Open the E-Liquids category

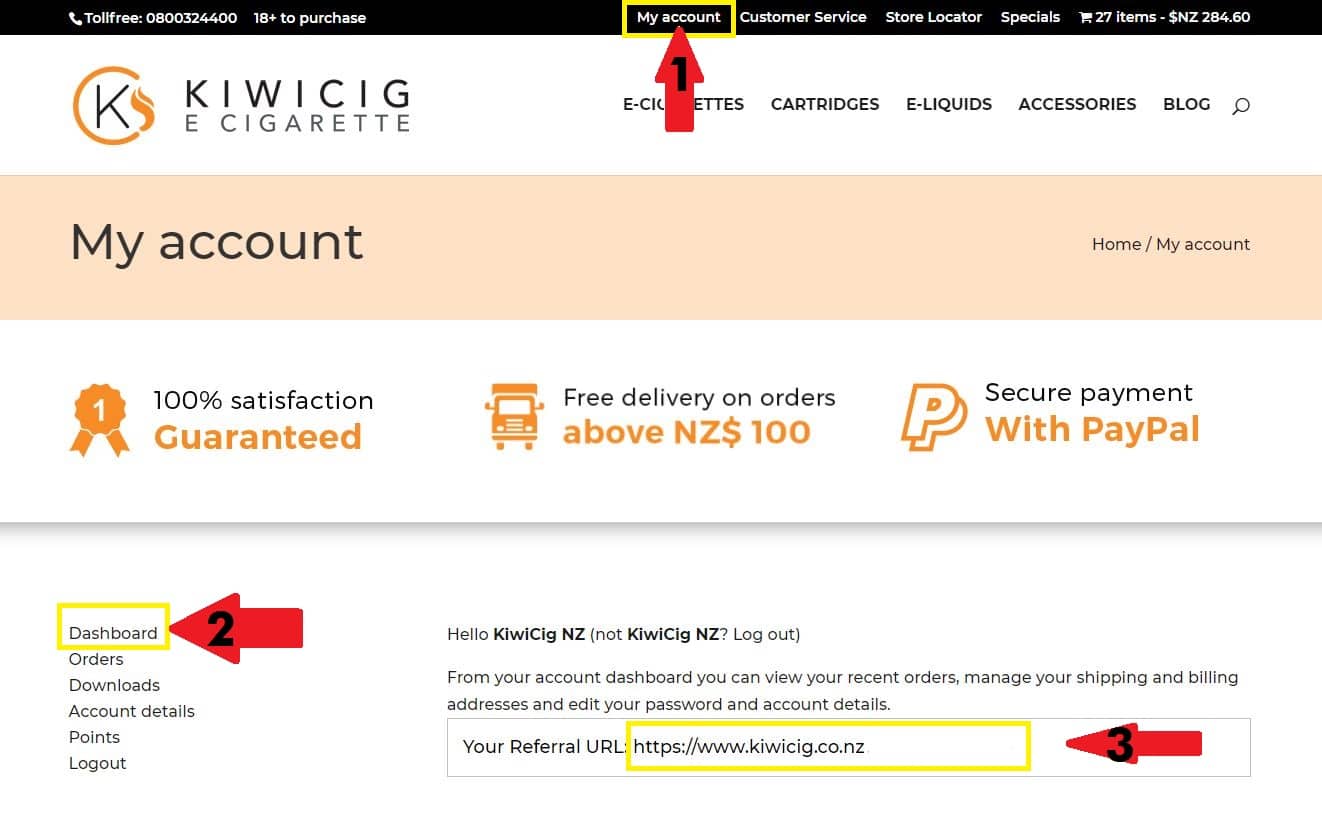pos(949,104)
